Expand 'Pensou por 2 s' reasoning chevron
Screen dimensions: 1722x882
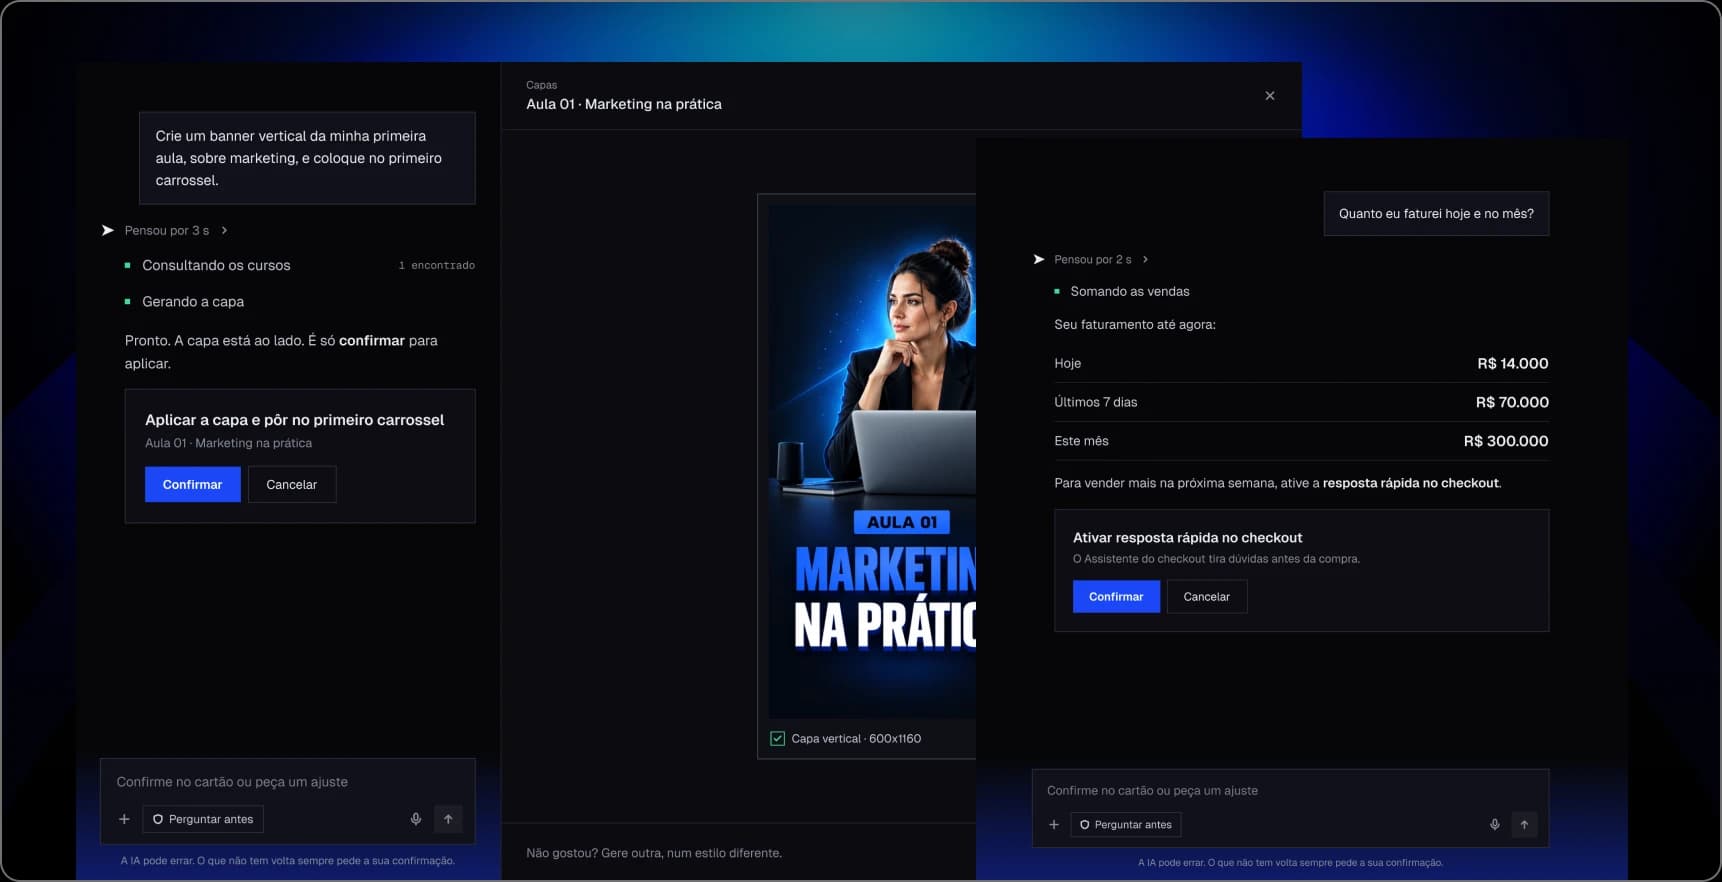pos(1145,259)
